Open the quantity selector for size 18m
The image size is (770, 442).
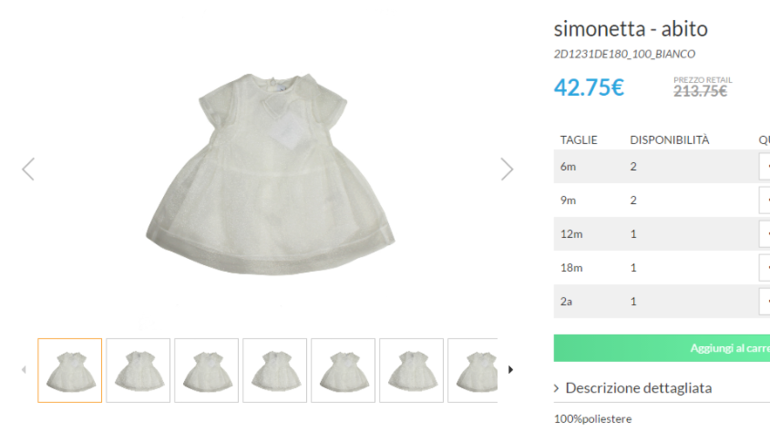765,268
